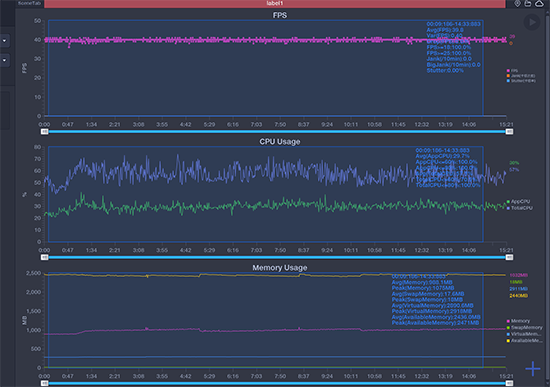Click the blue plus icon to add chart

click(x=533, y=369)
